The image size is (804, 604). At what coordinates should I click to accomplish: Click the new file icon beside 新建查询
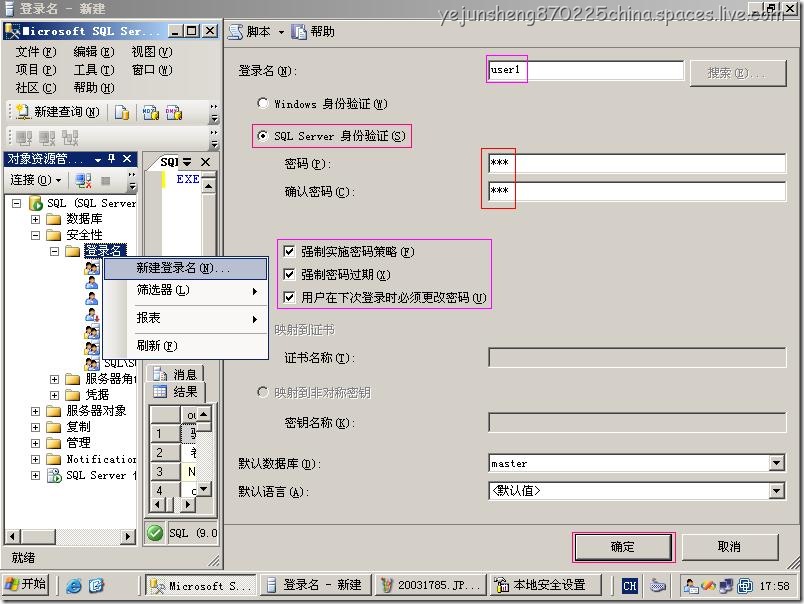pos(122,112)
